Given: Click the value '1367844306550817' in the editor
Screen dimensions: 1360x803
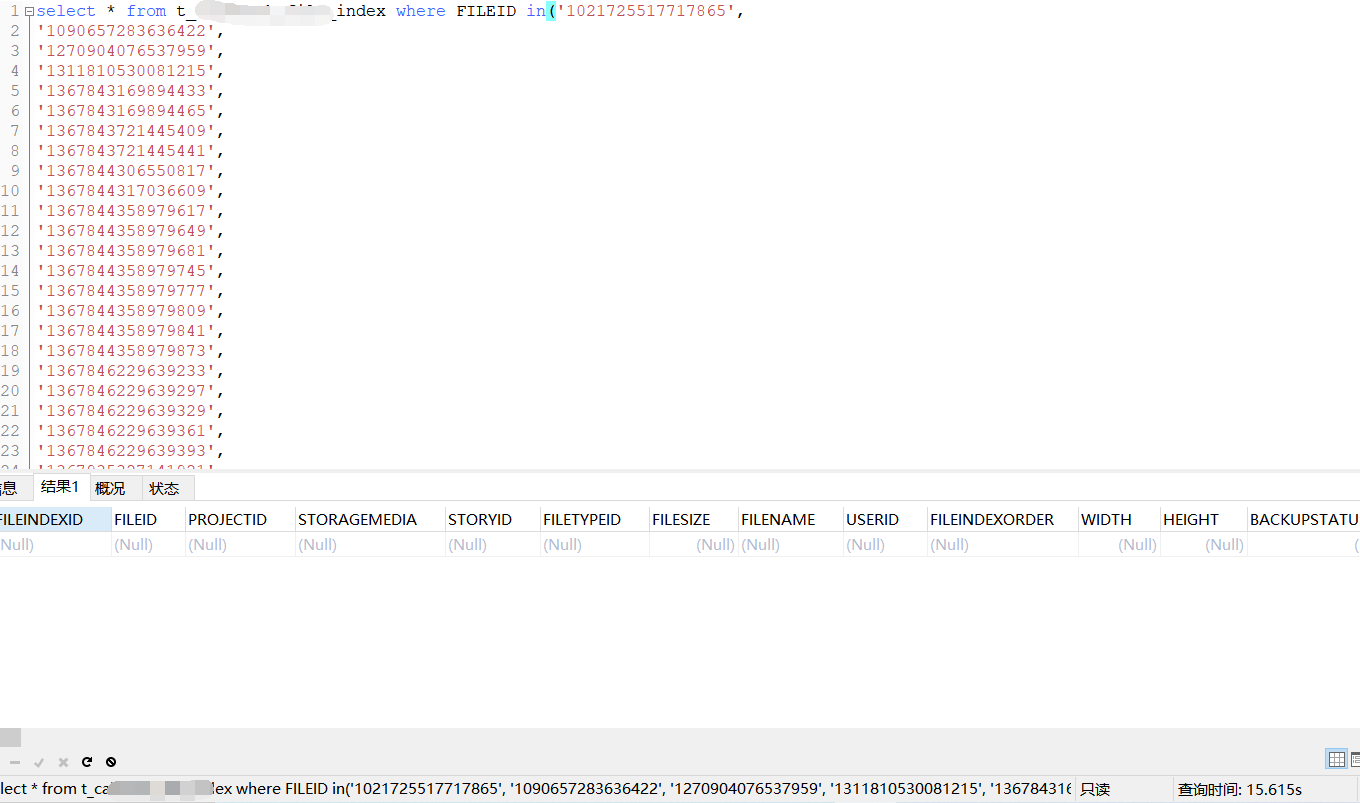Looking at the screenshot, I should coord(126,171).
